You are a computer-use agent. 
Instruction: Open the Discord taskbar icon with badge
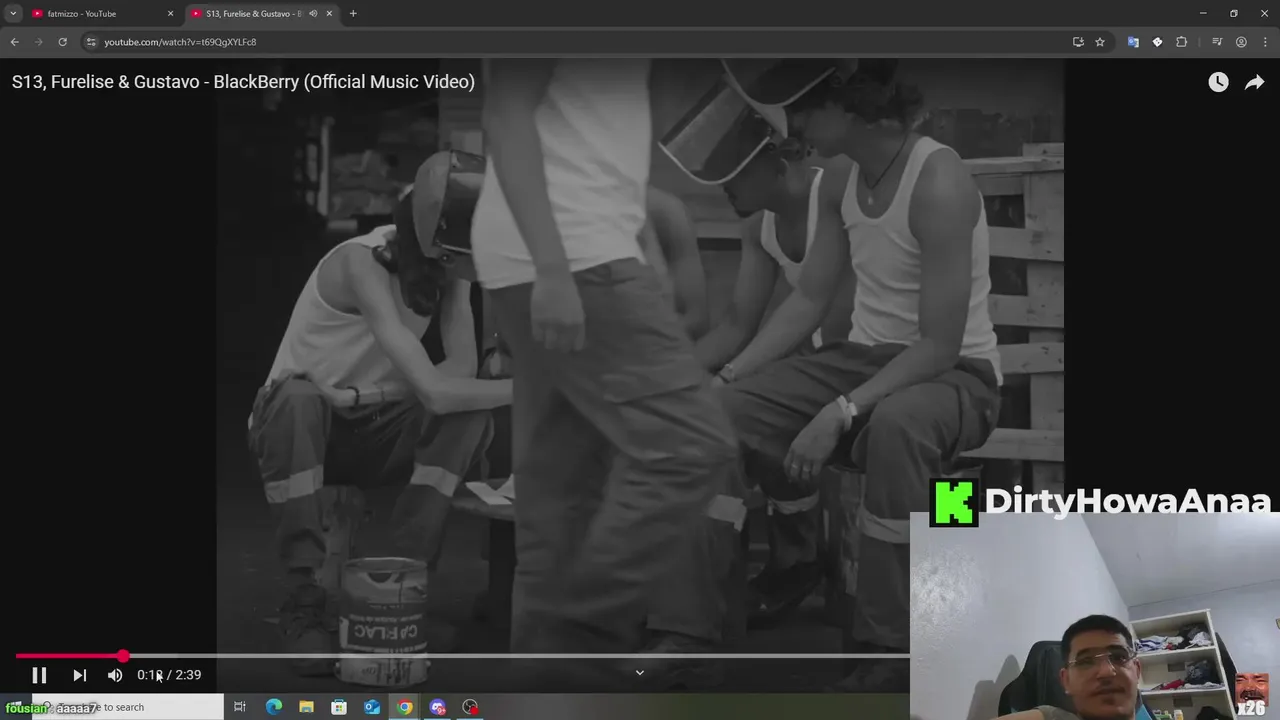tap(438, 707)
